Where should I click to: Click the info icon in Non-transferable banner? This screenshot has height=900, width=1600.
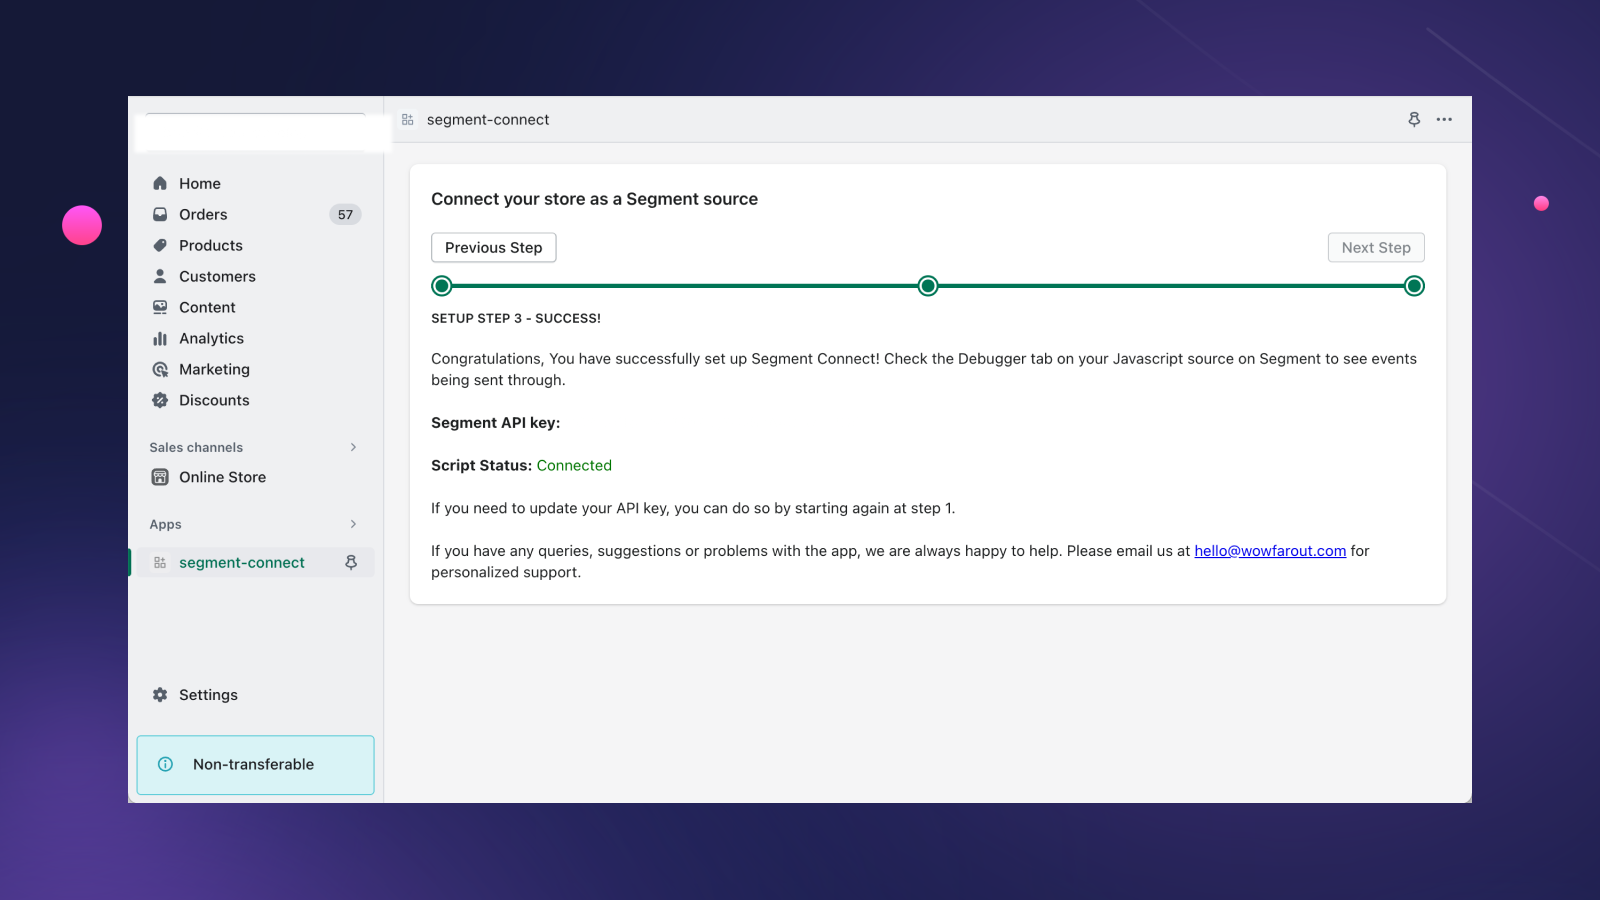point(166,764)
